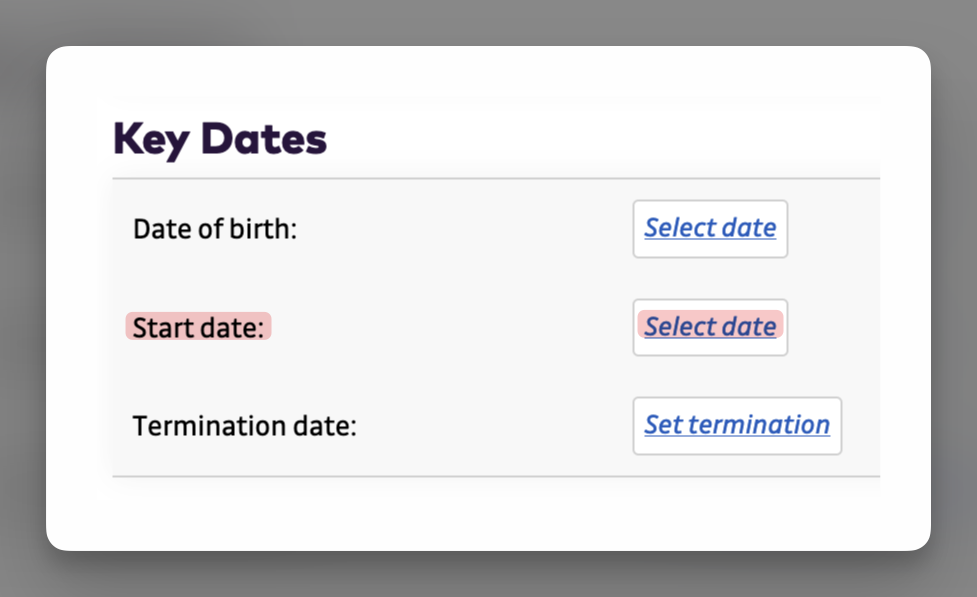Click the divider line under Key Dates

pos(495,176)
